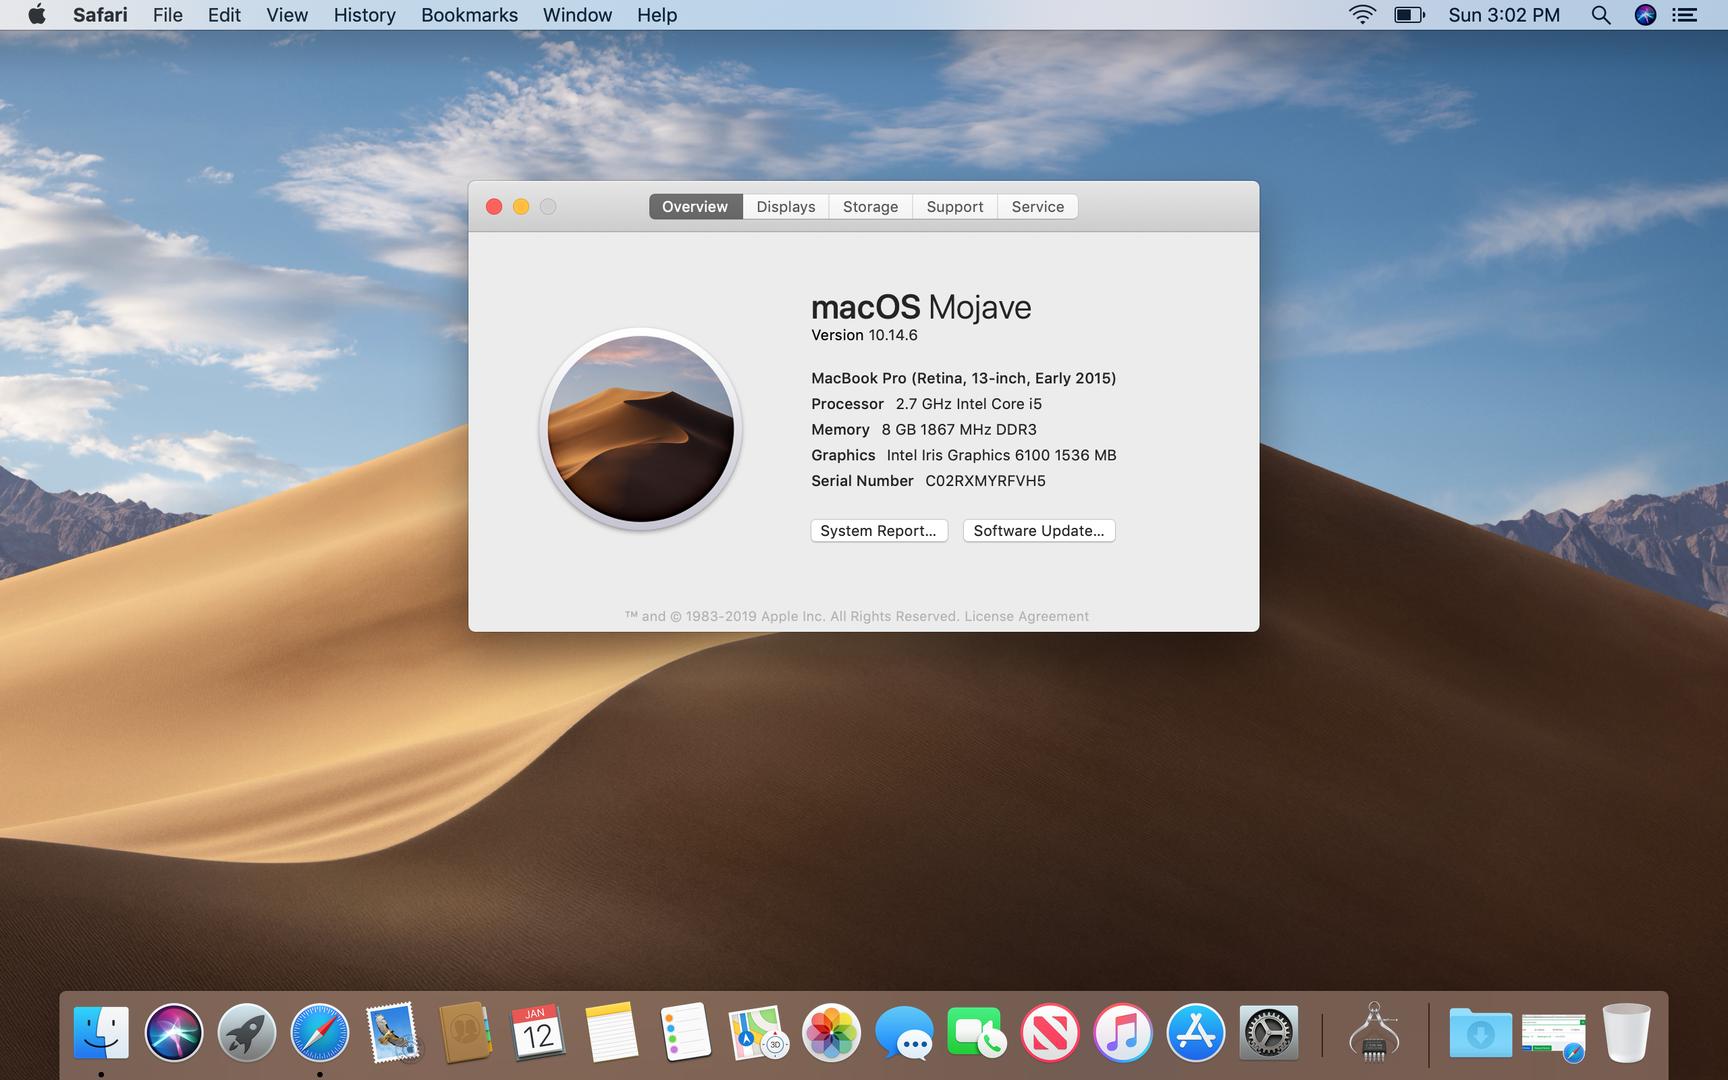Open System Preferences gear in Dock
This screenshot has height=1080, width=1728.
pos(1269,1033)
